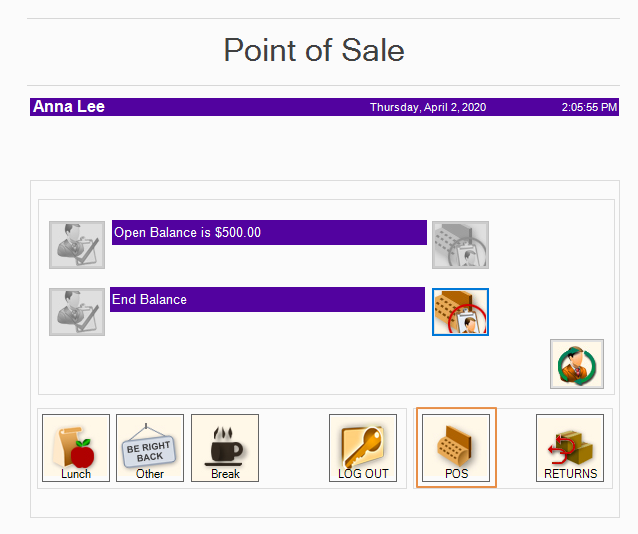Click the Open Balance is $500.00 field
Image resolution: width=638 pixels, height=534 pixels.
(x=269, y=233)
